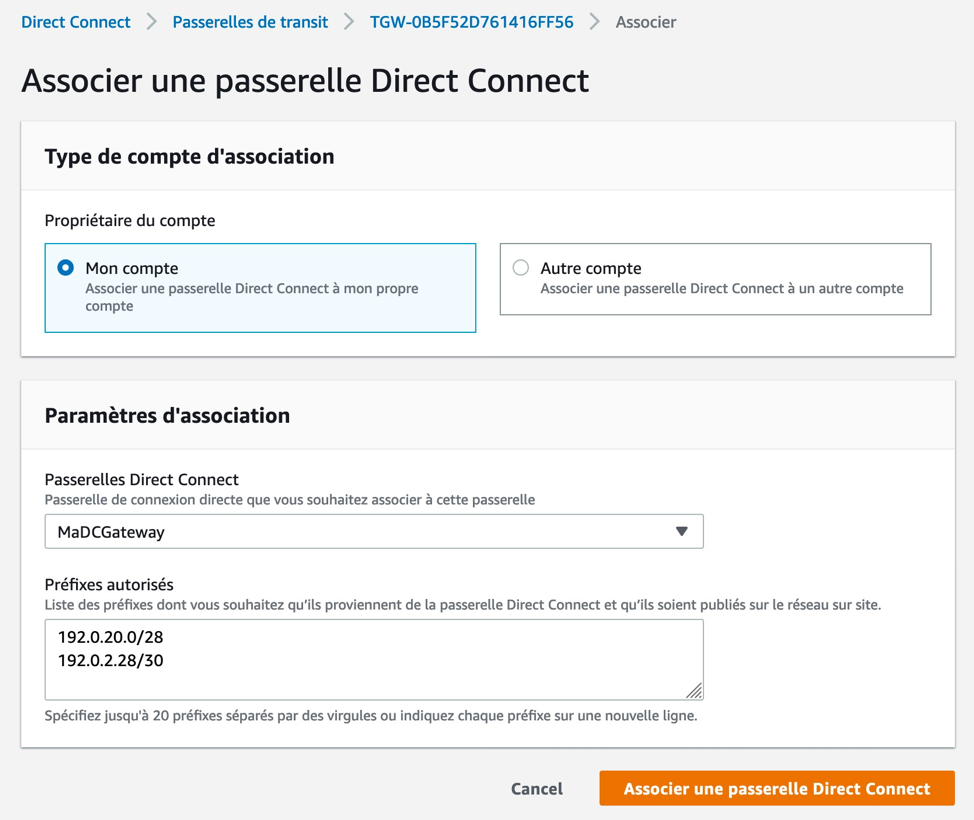
Task: Click chevron after Direct Connect breadcrumb
Action: pyautogui.click(x=152, y=22)
